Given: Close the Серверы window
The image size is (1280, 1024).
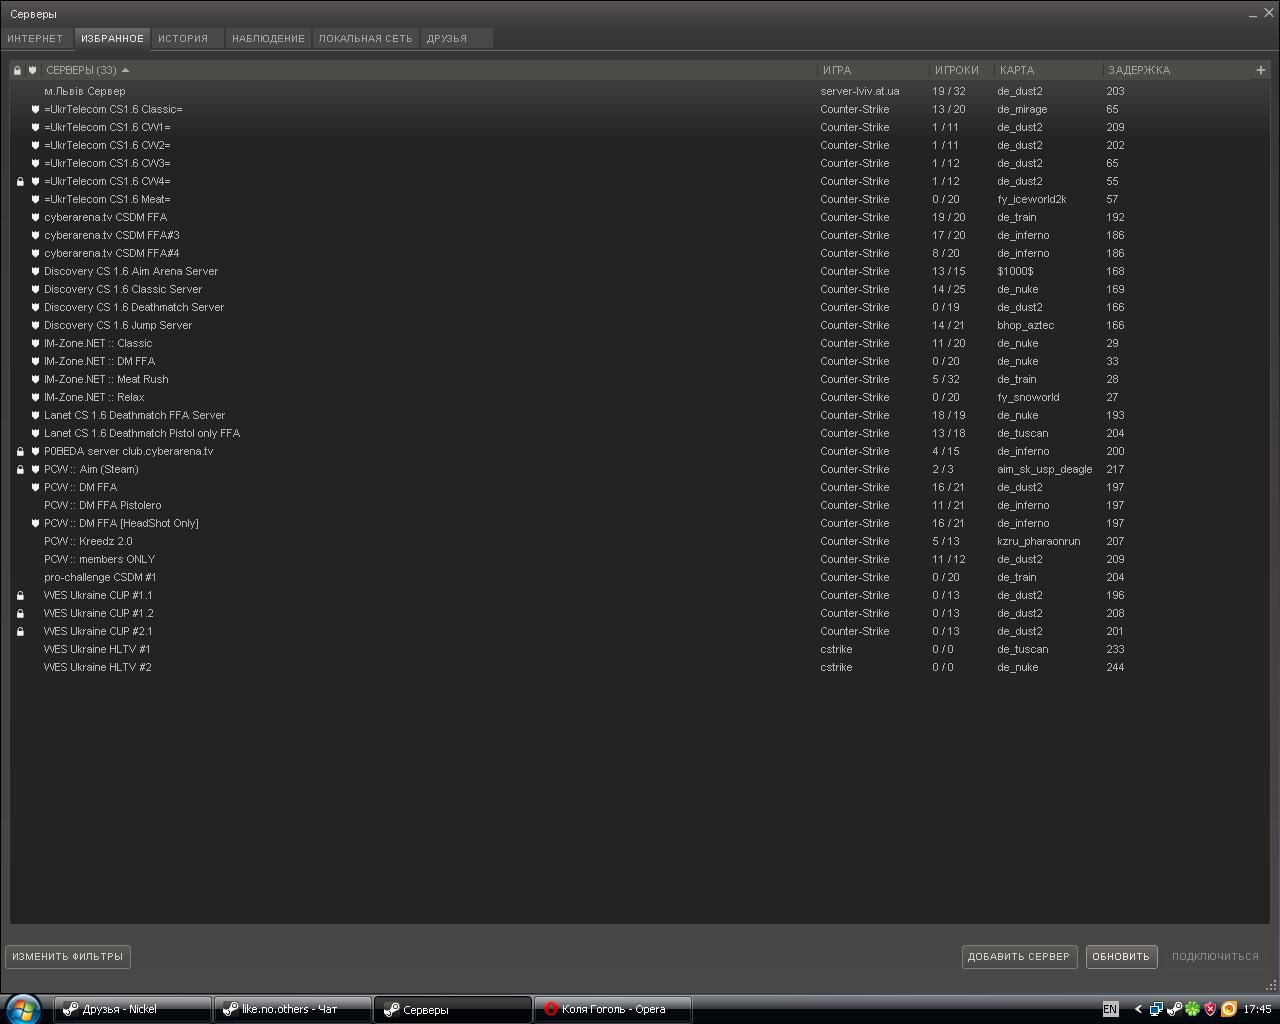Looking at the screenshot, I should (x=1268, y=14).
